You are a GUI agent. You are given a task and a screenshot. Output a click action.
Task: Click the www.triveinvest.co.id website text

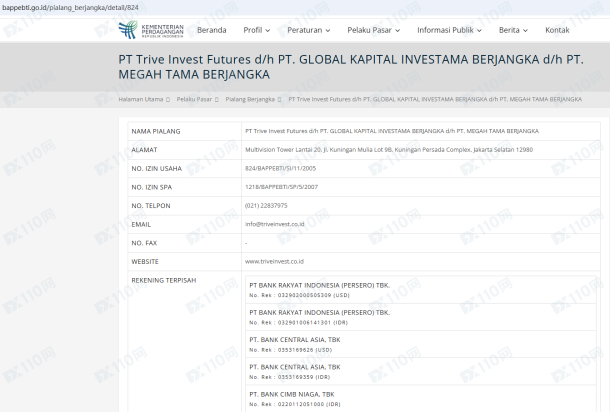pyautogui.click(x=274, y=261)
